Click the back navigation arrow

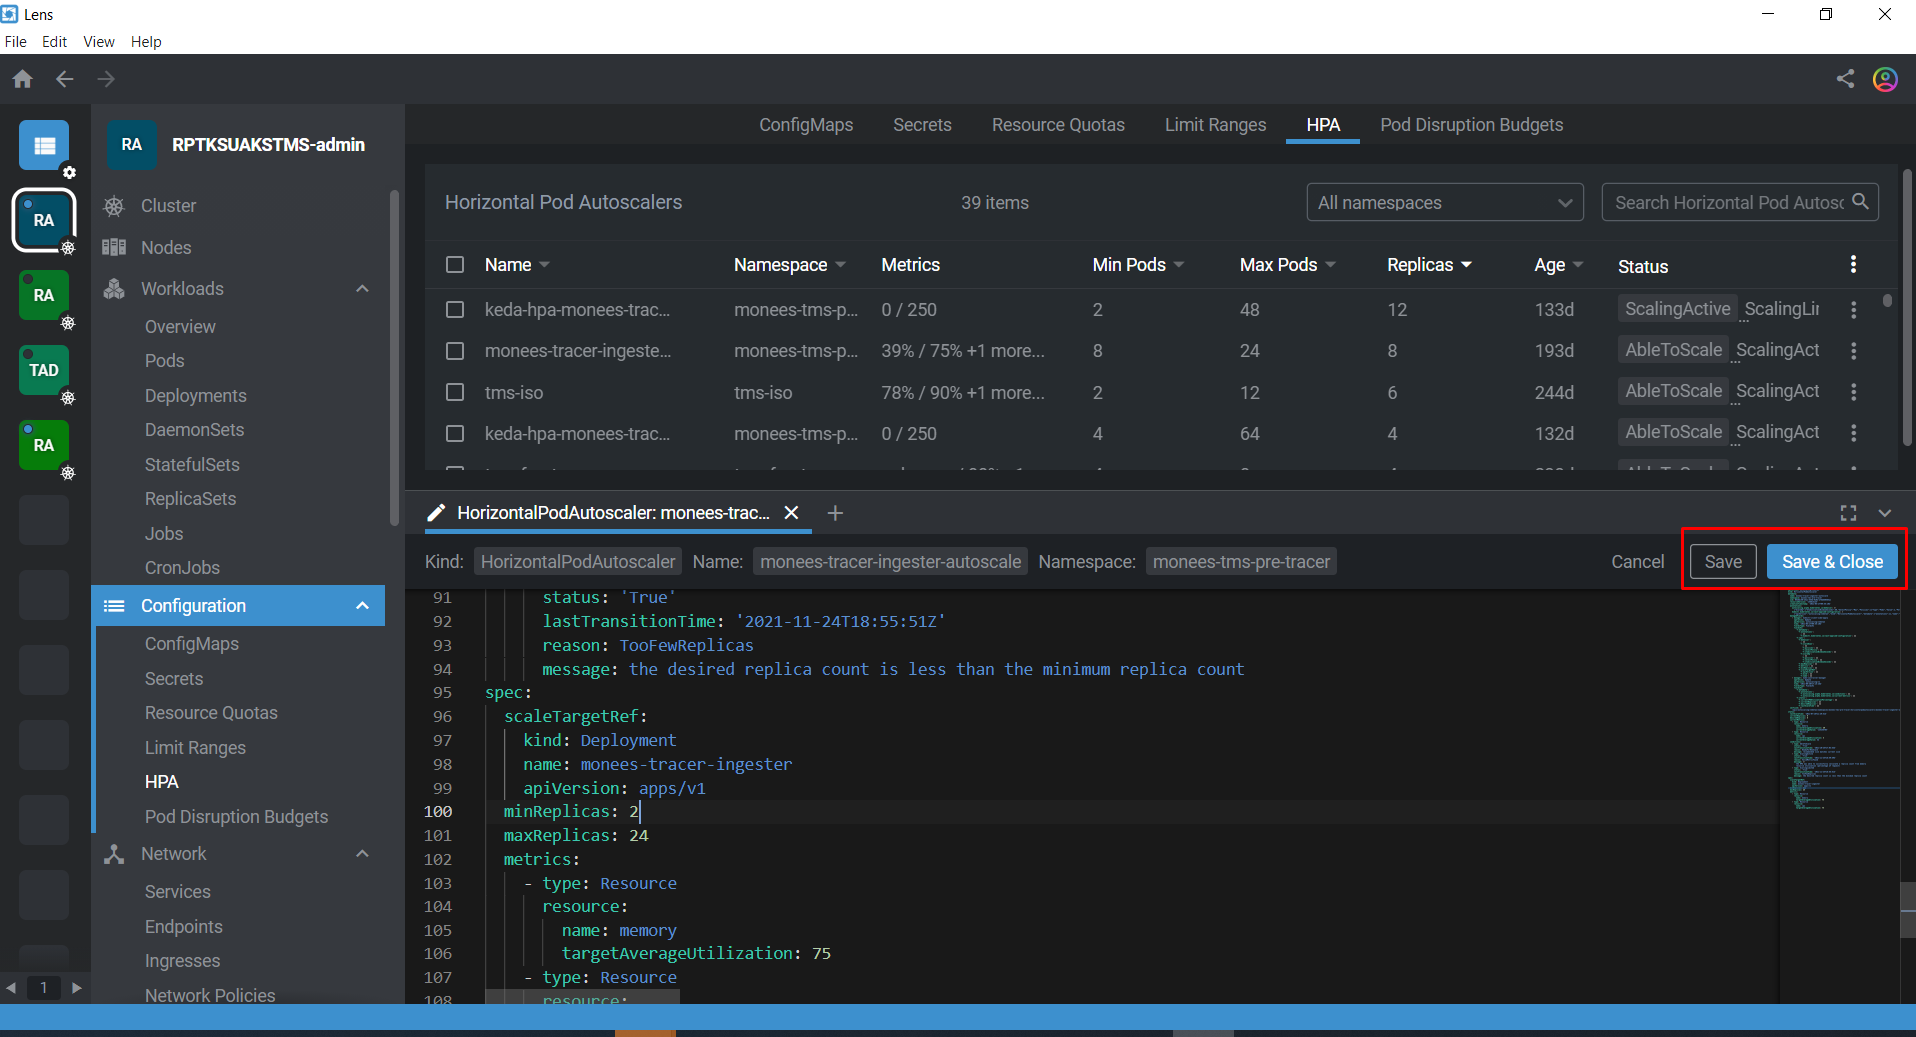64,79
